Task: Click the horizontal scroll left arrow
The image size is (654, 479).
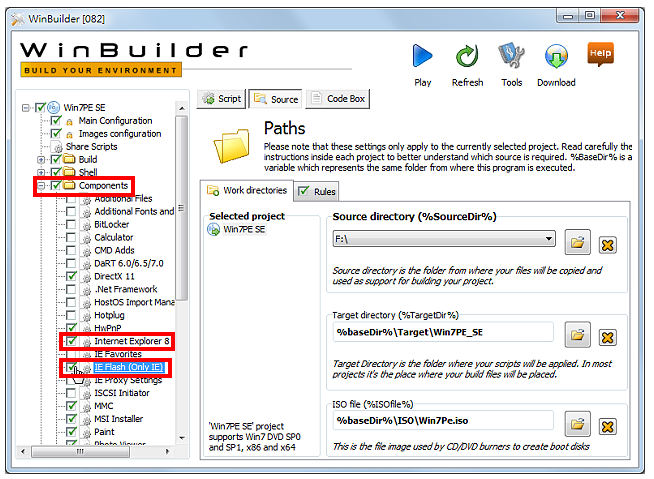Action: coord(23,451)
